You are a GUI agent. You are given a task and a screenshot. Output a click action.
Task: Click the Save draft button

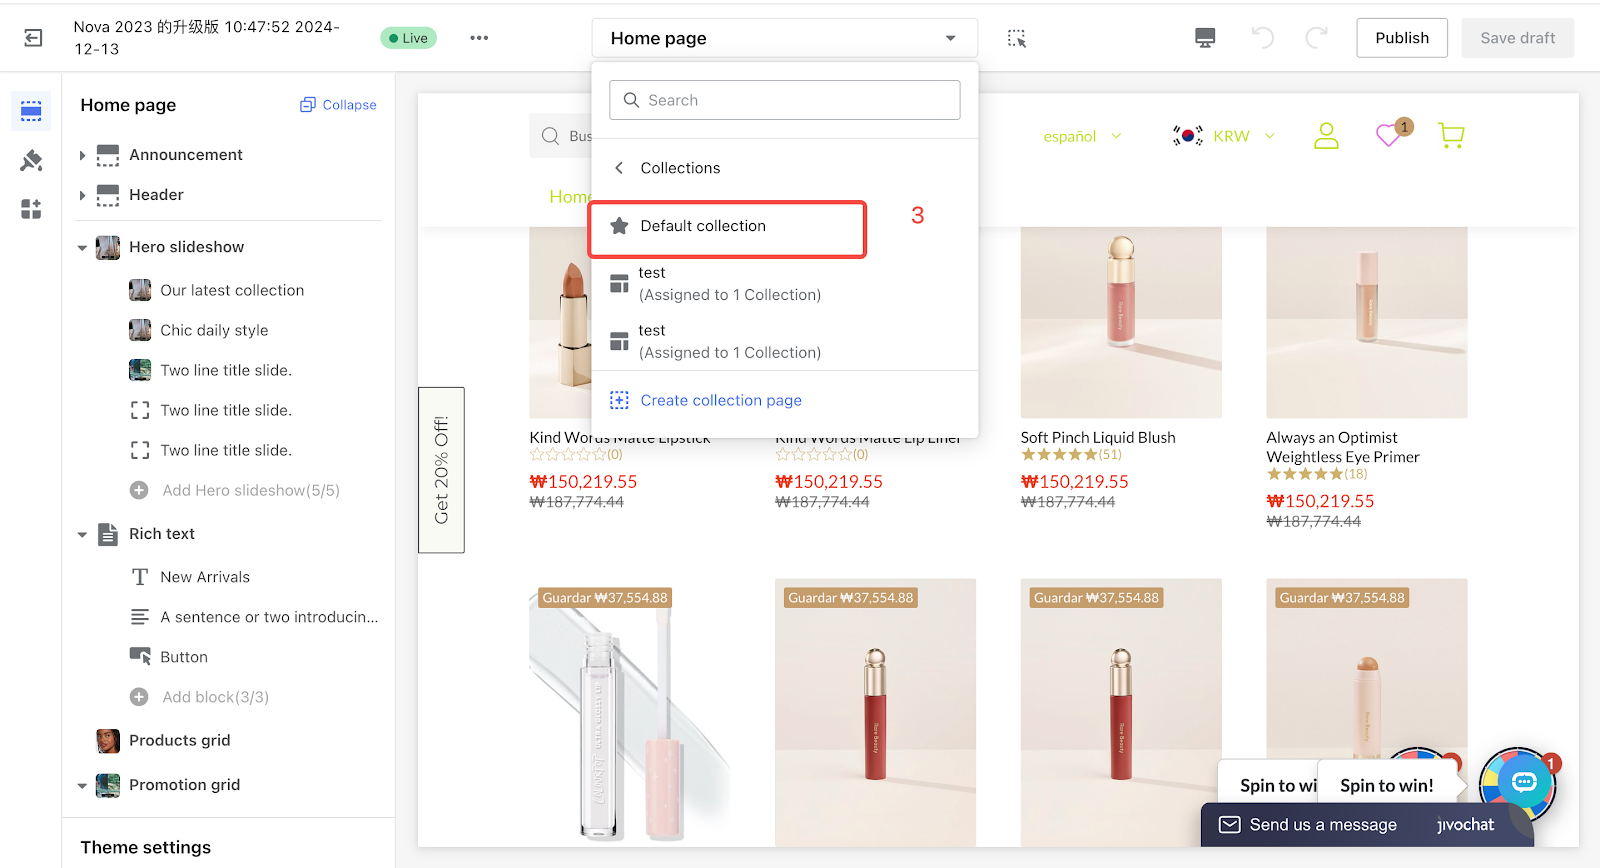coord(1517,38)
